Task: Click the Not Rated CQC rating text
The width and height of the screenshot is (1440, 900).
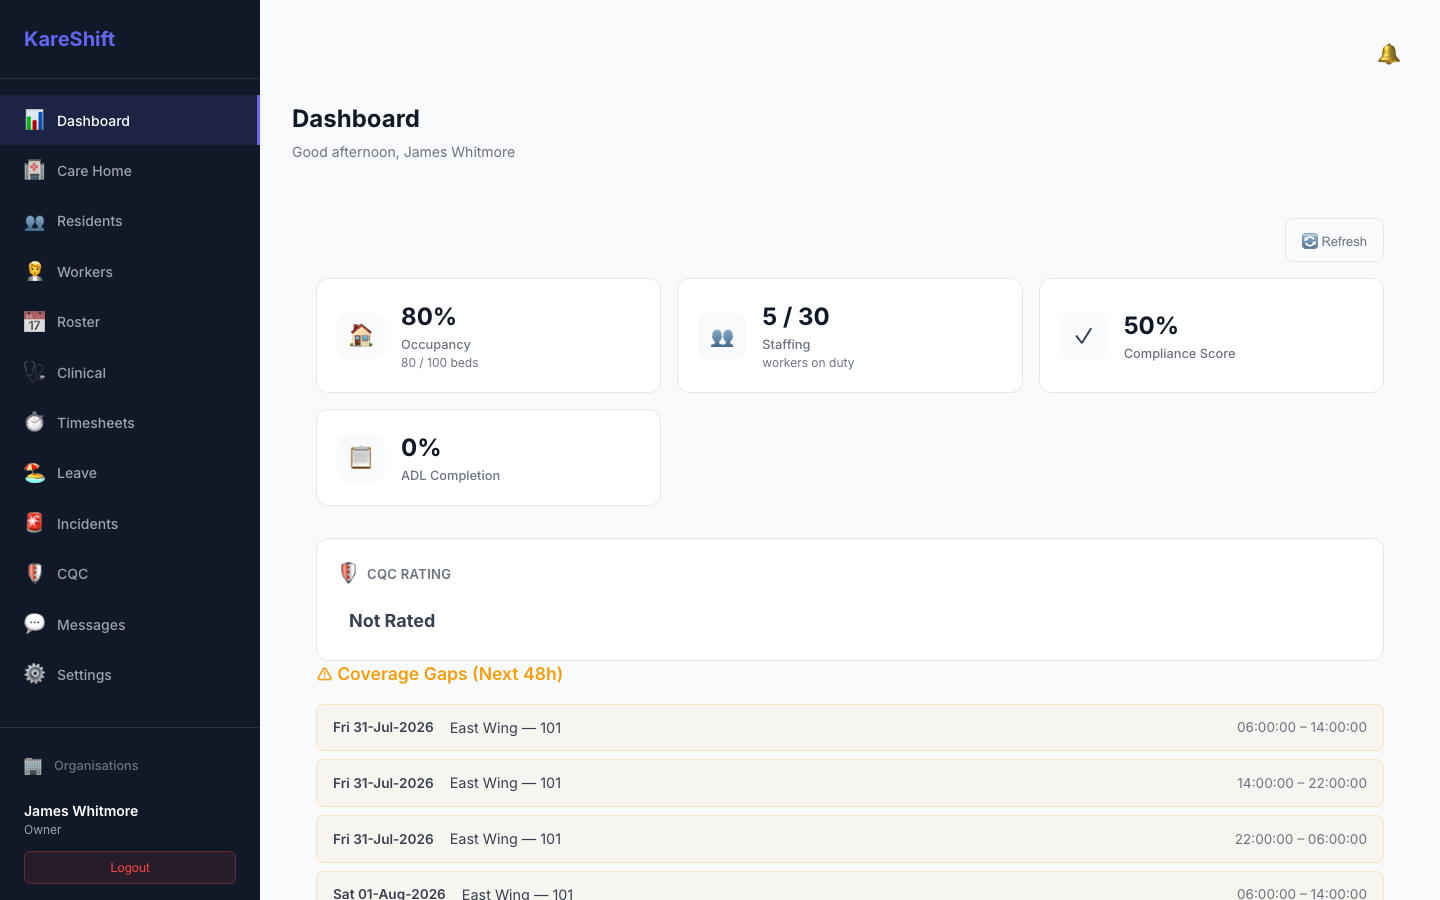Action: (x=392, y=621)
